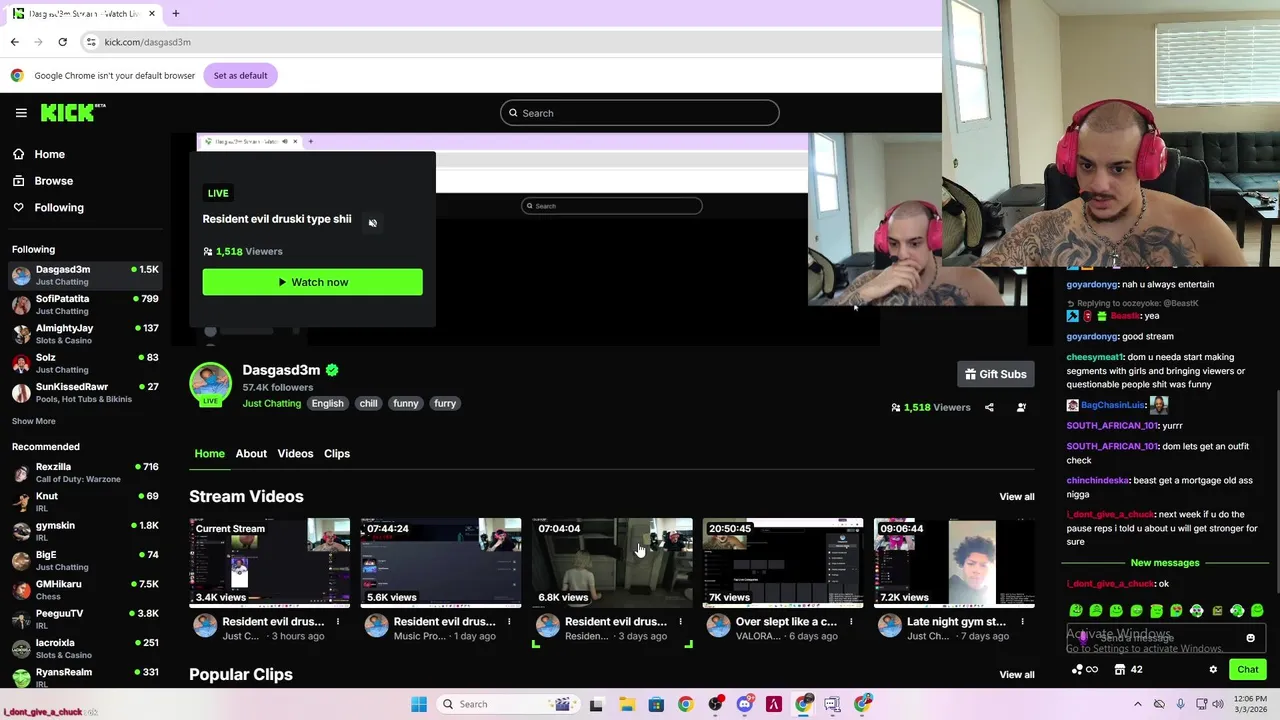View all Popular Clips

pos(1016,675)
